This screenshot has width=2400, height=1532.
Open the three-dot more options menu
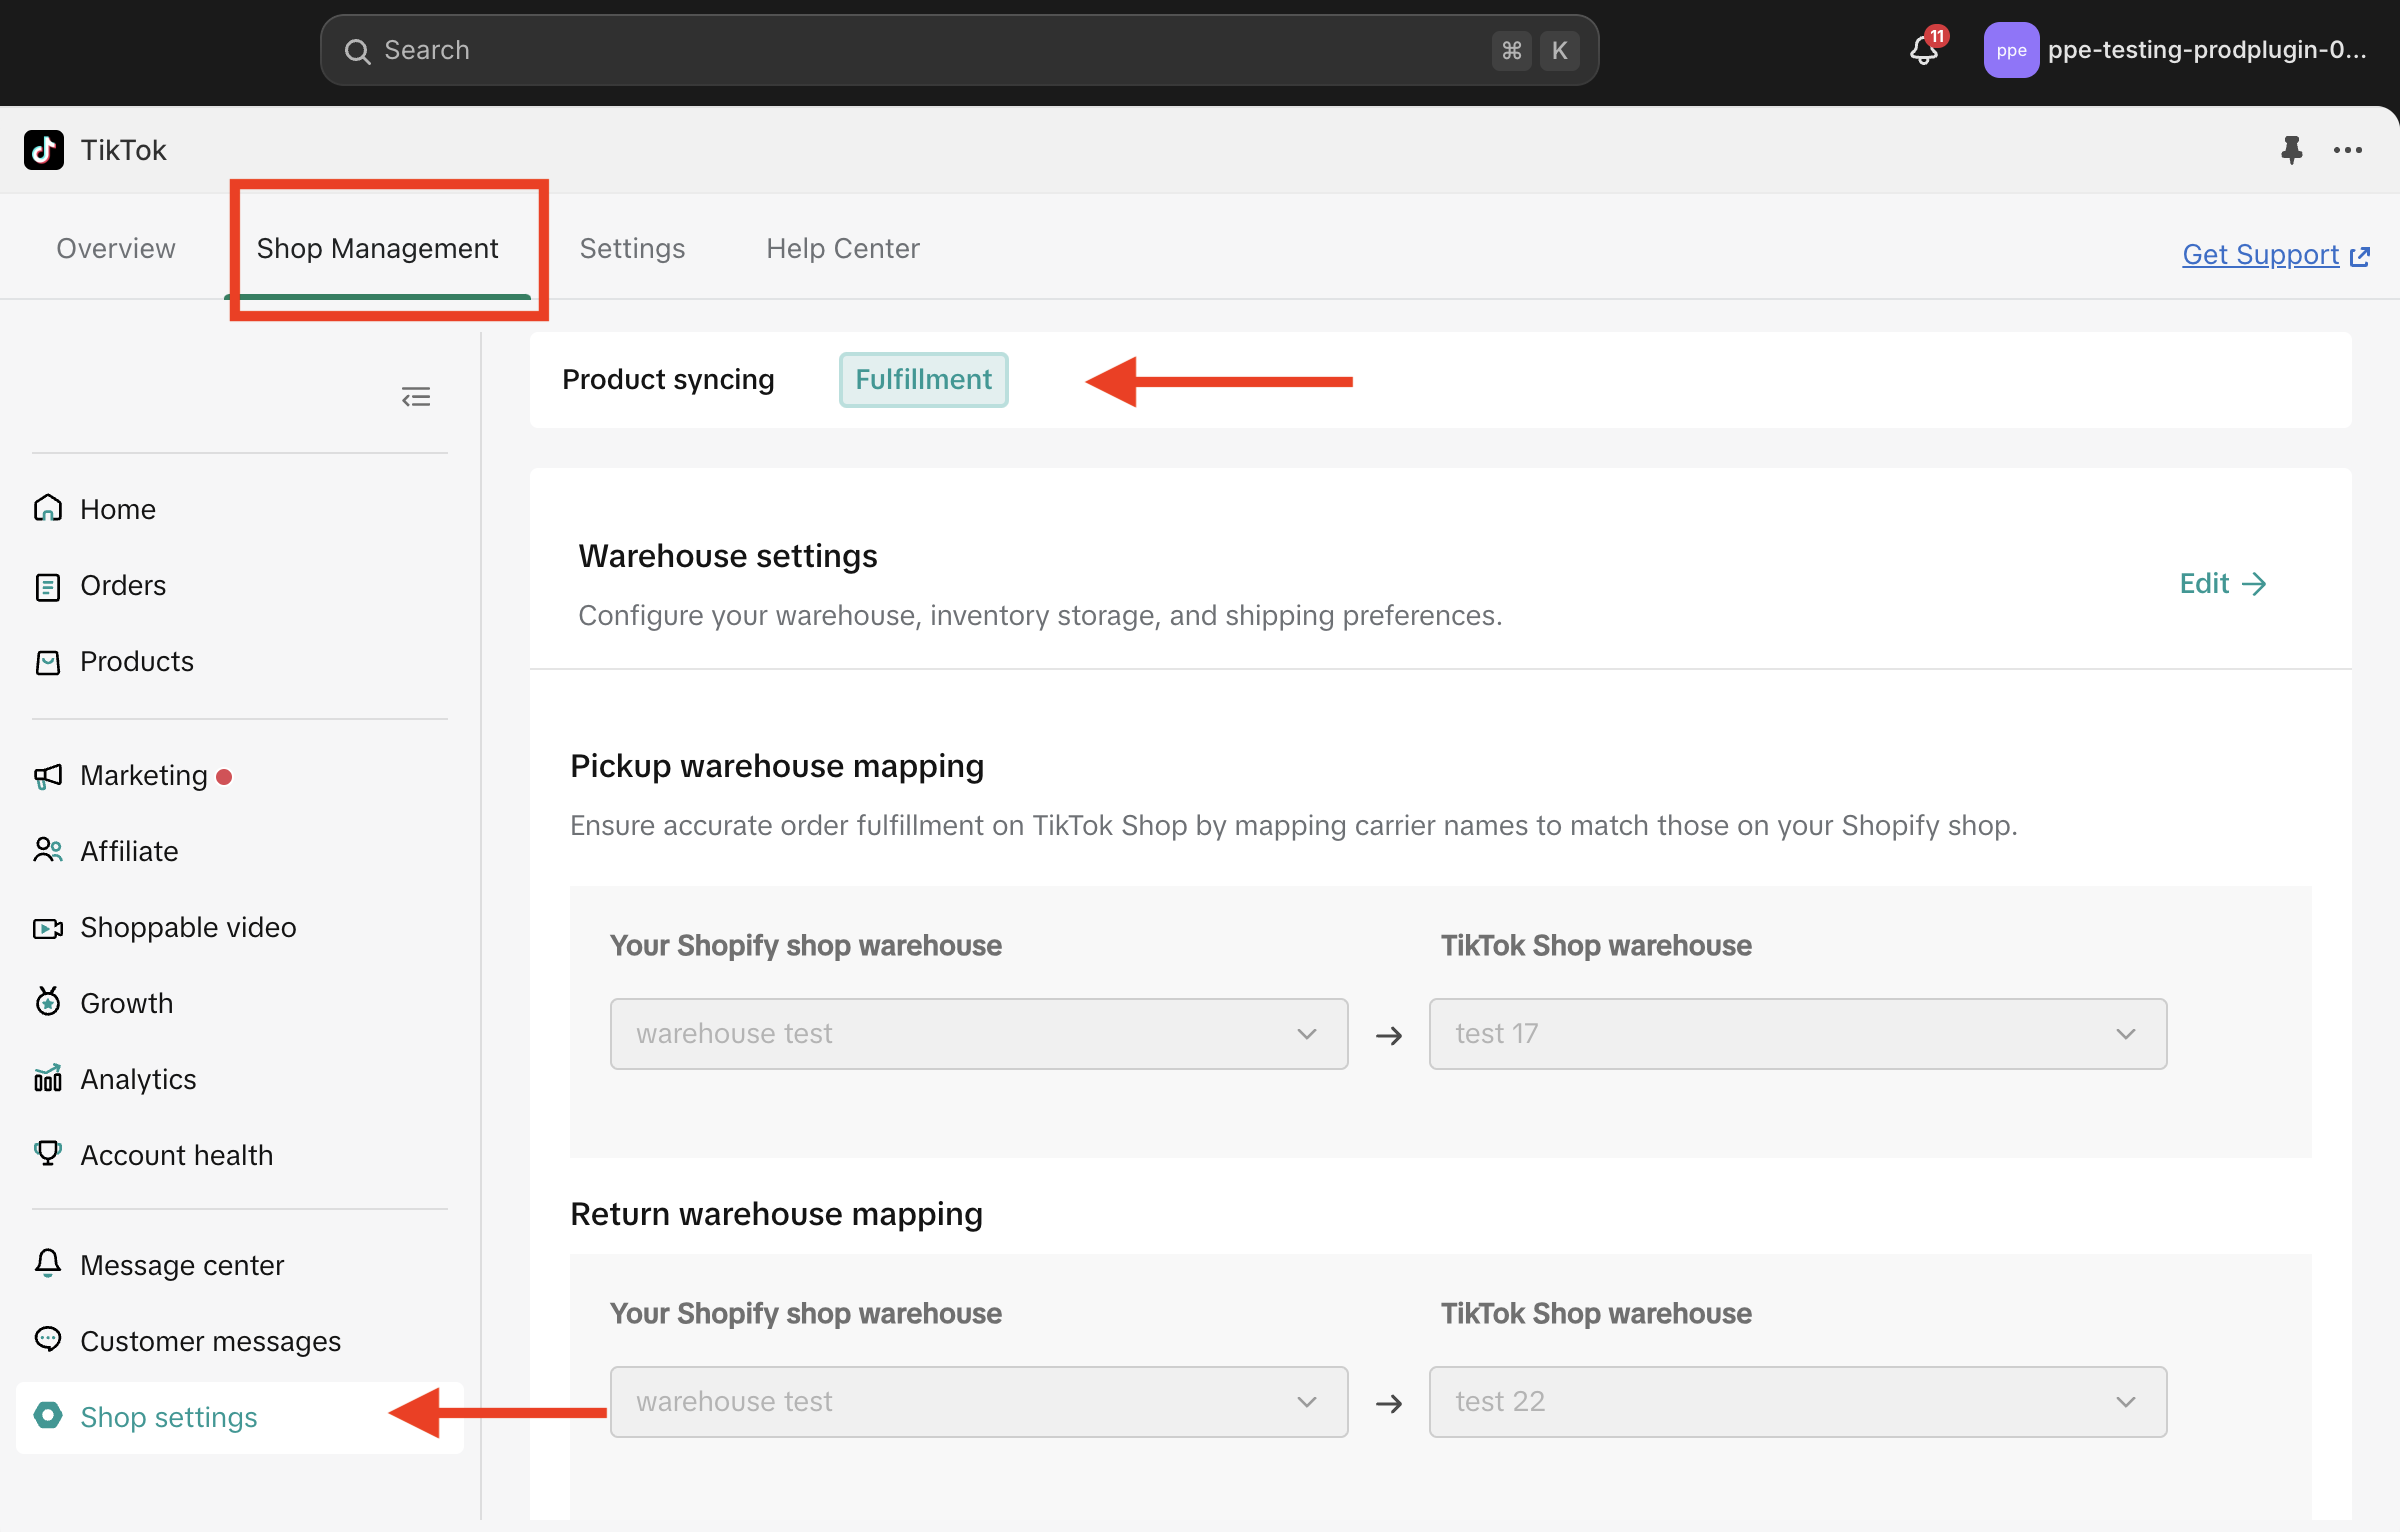(2347, 150)
